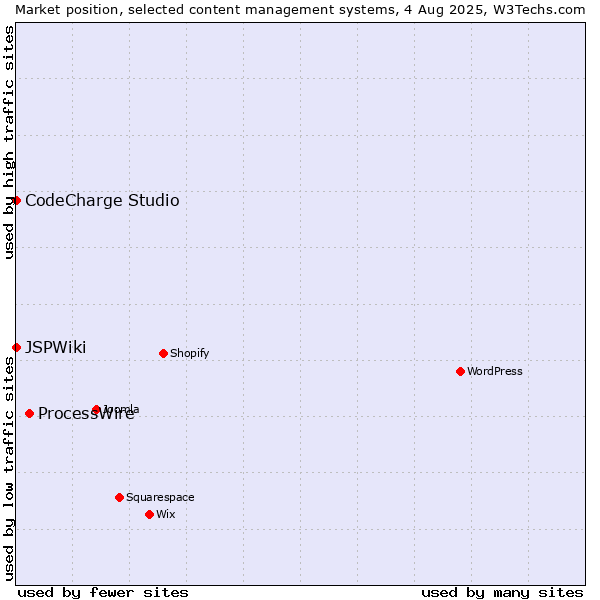Viewport: 600px width, 600px height.
Task: Click the 'CodeCharge Studio' label
Action: [102, 201]
